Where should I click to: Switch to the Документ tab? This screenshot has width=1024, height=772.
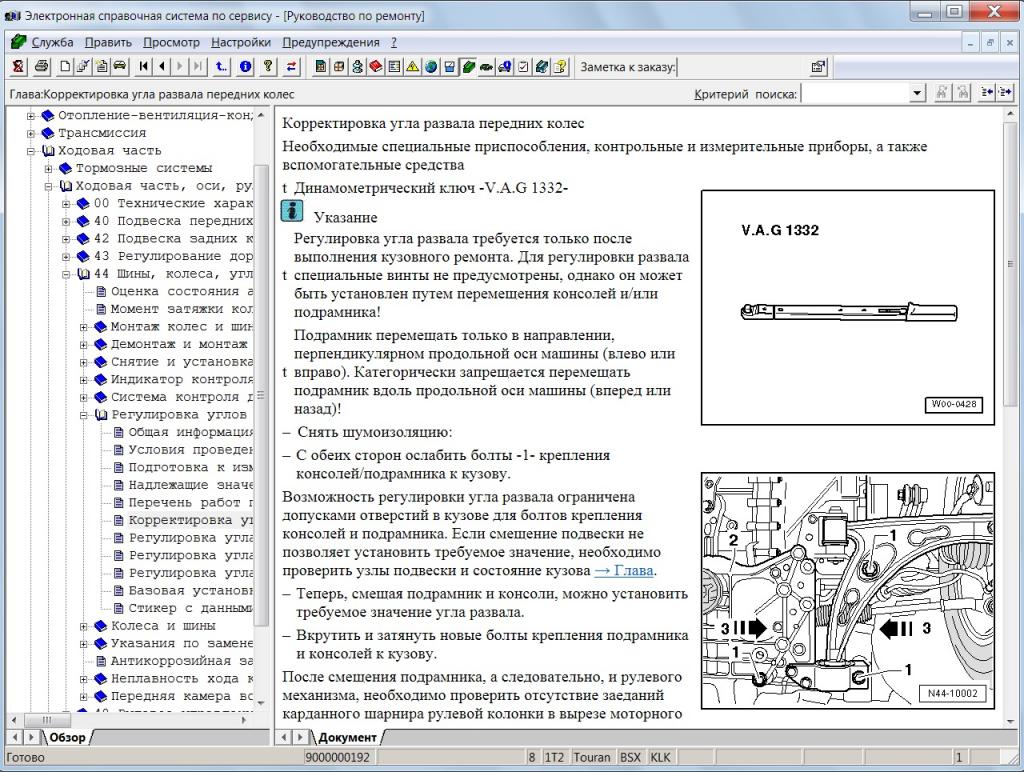pos(347,737)
